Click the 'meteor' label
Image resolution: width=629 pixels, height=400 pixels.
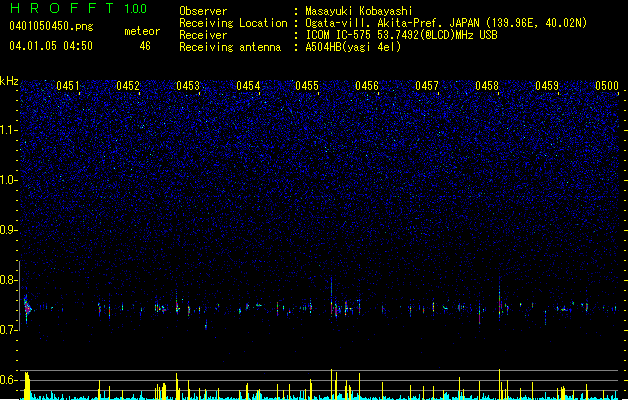coord(142,31)
